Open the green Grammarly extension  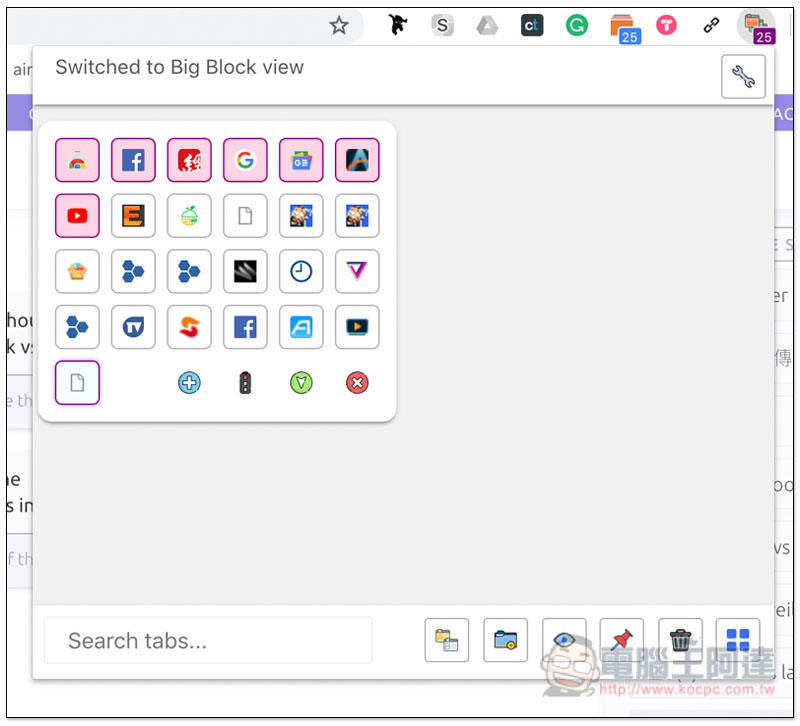click(577, 24)
